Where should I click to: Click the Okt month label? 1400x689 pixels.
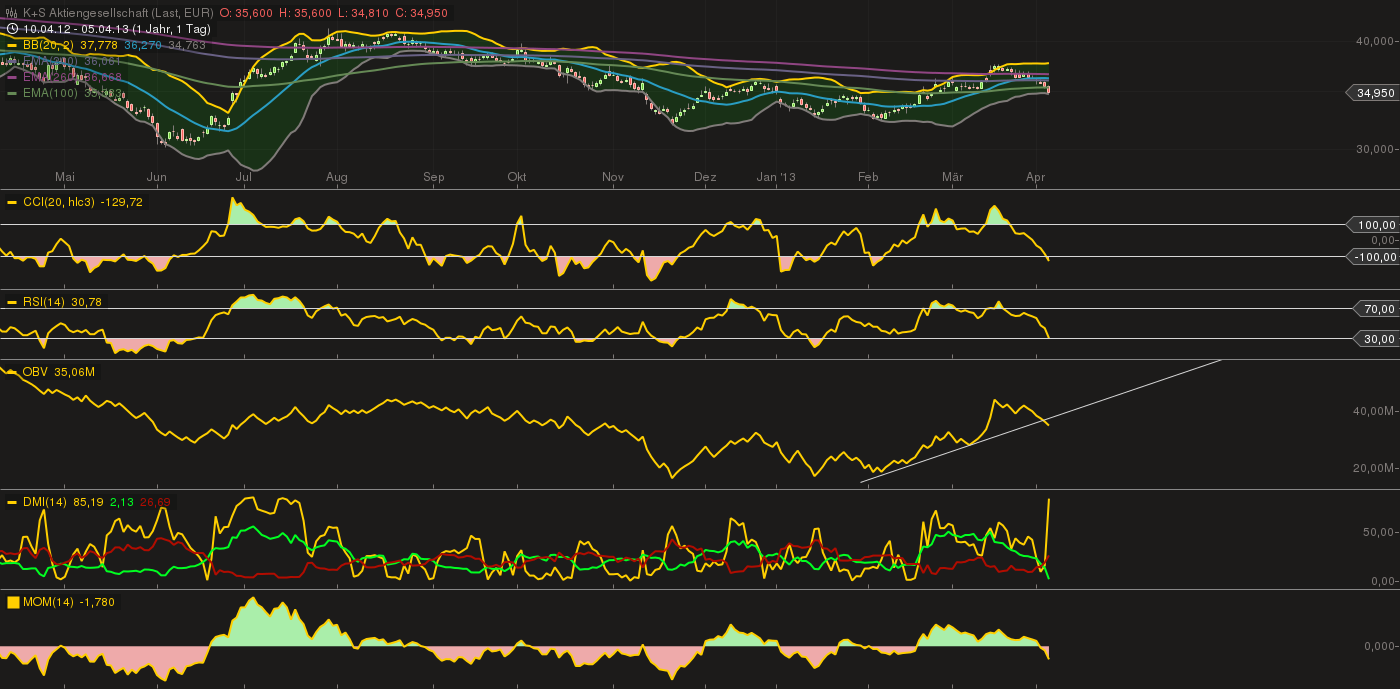click(x=517, y=177)
